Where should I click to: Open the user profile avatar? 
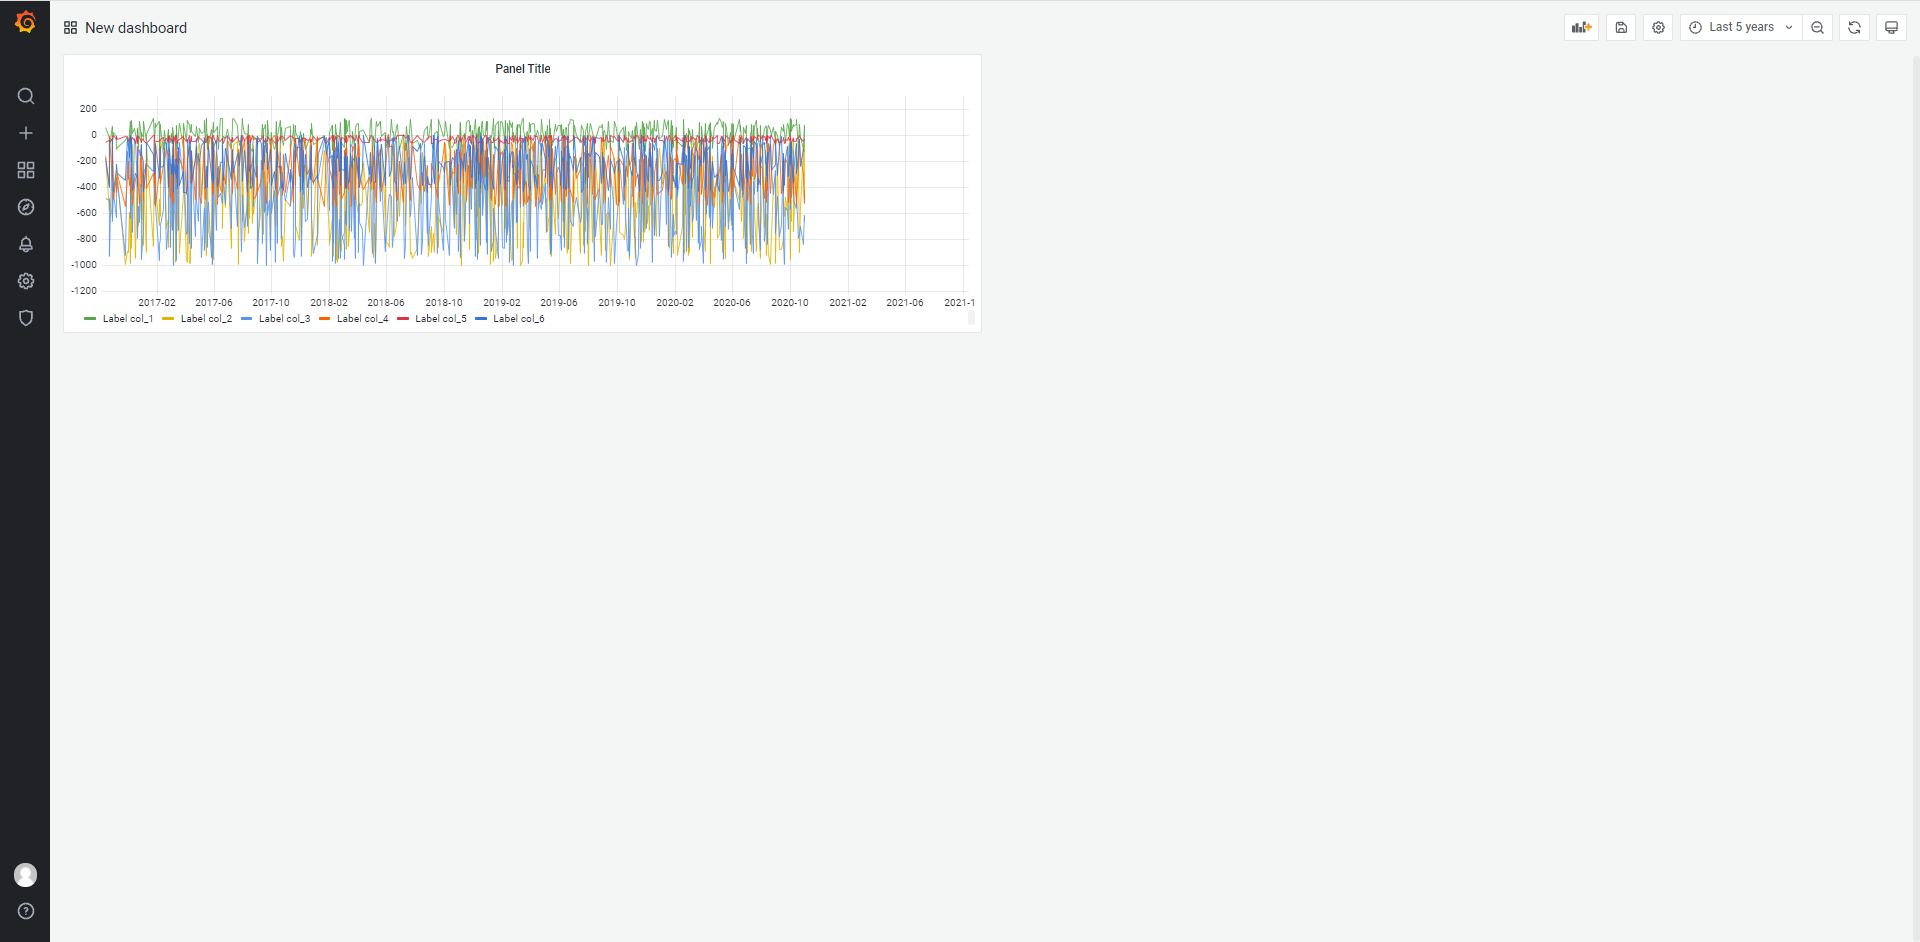26,875
